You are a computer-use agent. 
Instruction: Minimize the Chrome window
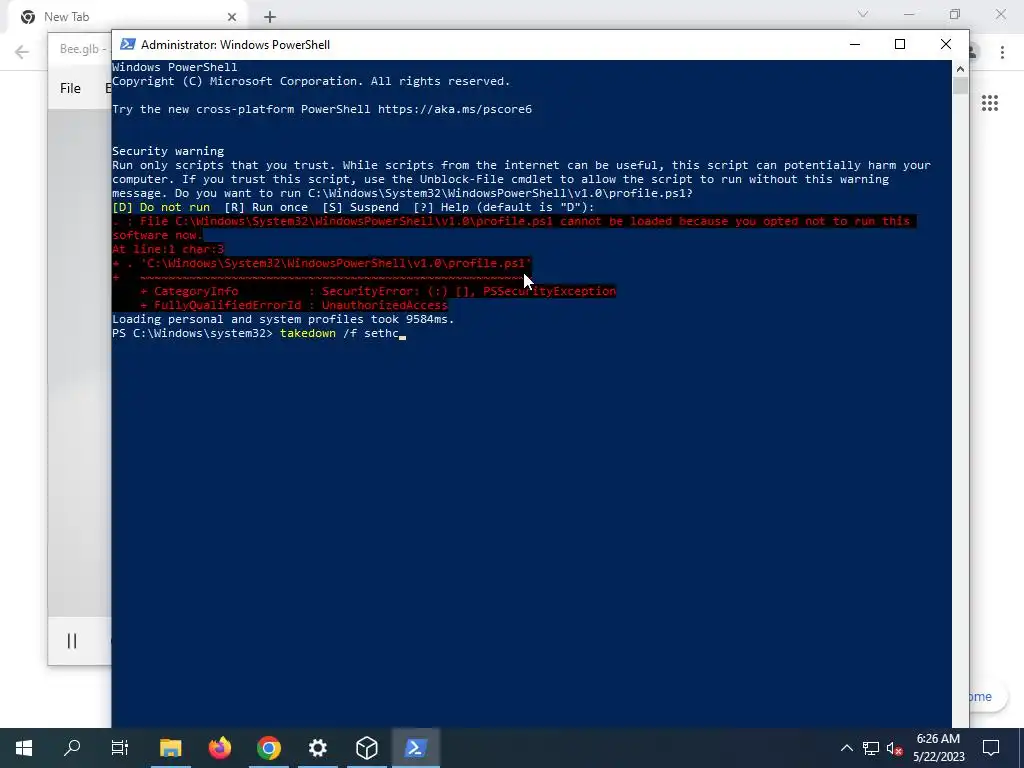tap(909, 14)
